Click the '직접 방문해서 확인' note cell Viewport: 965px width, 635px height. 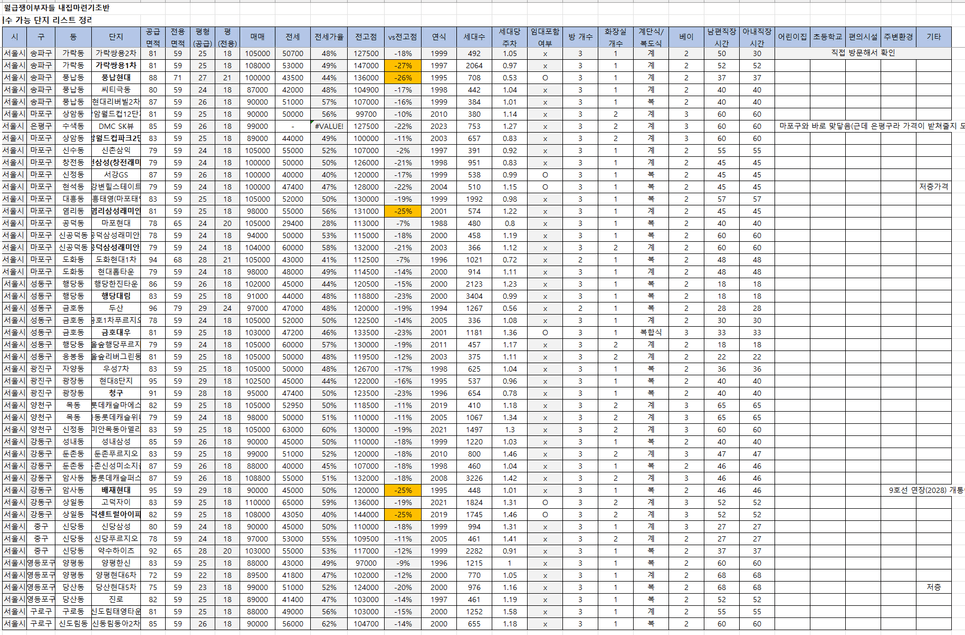click(x=863, y=54)
